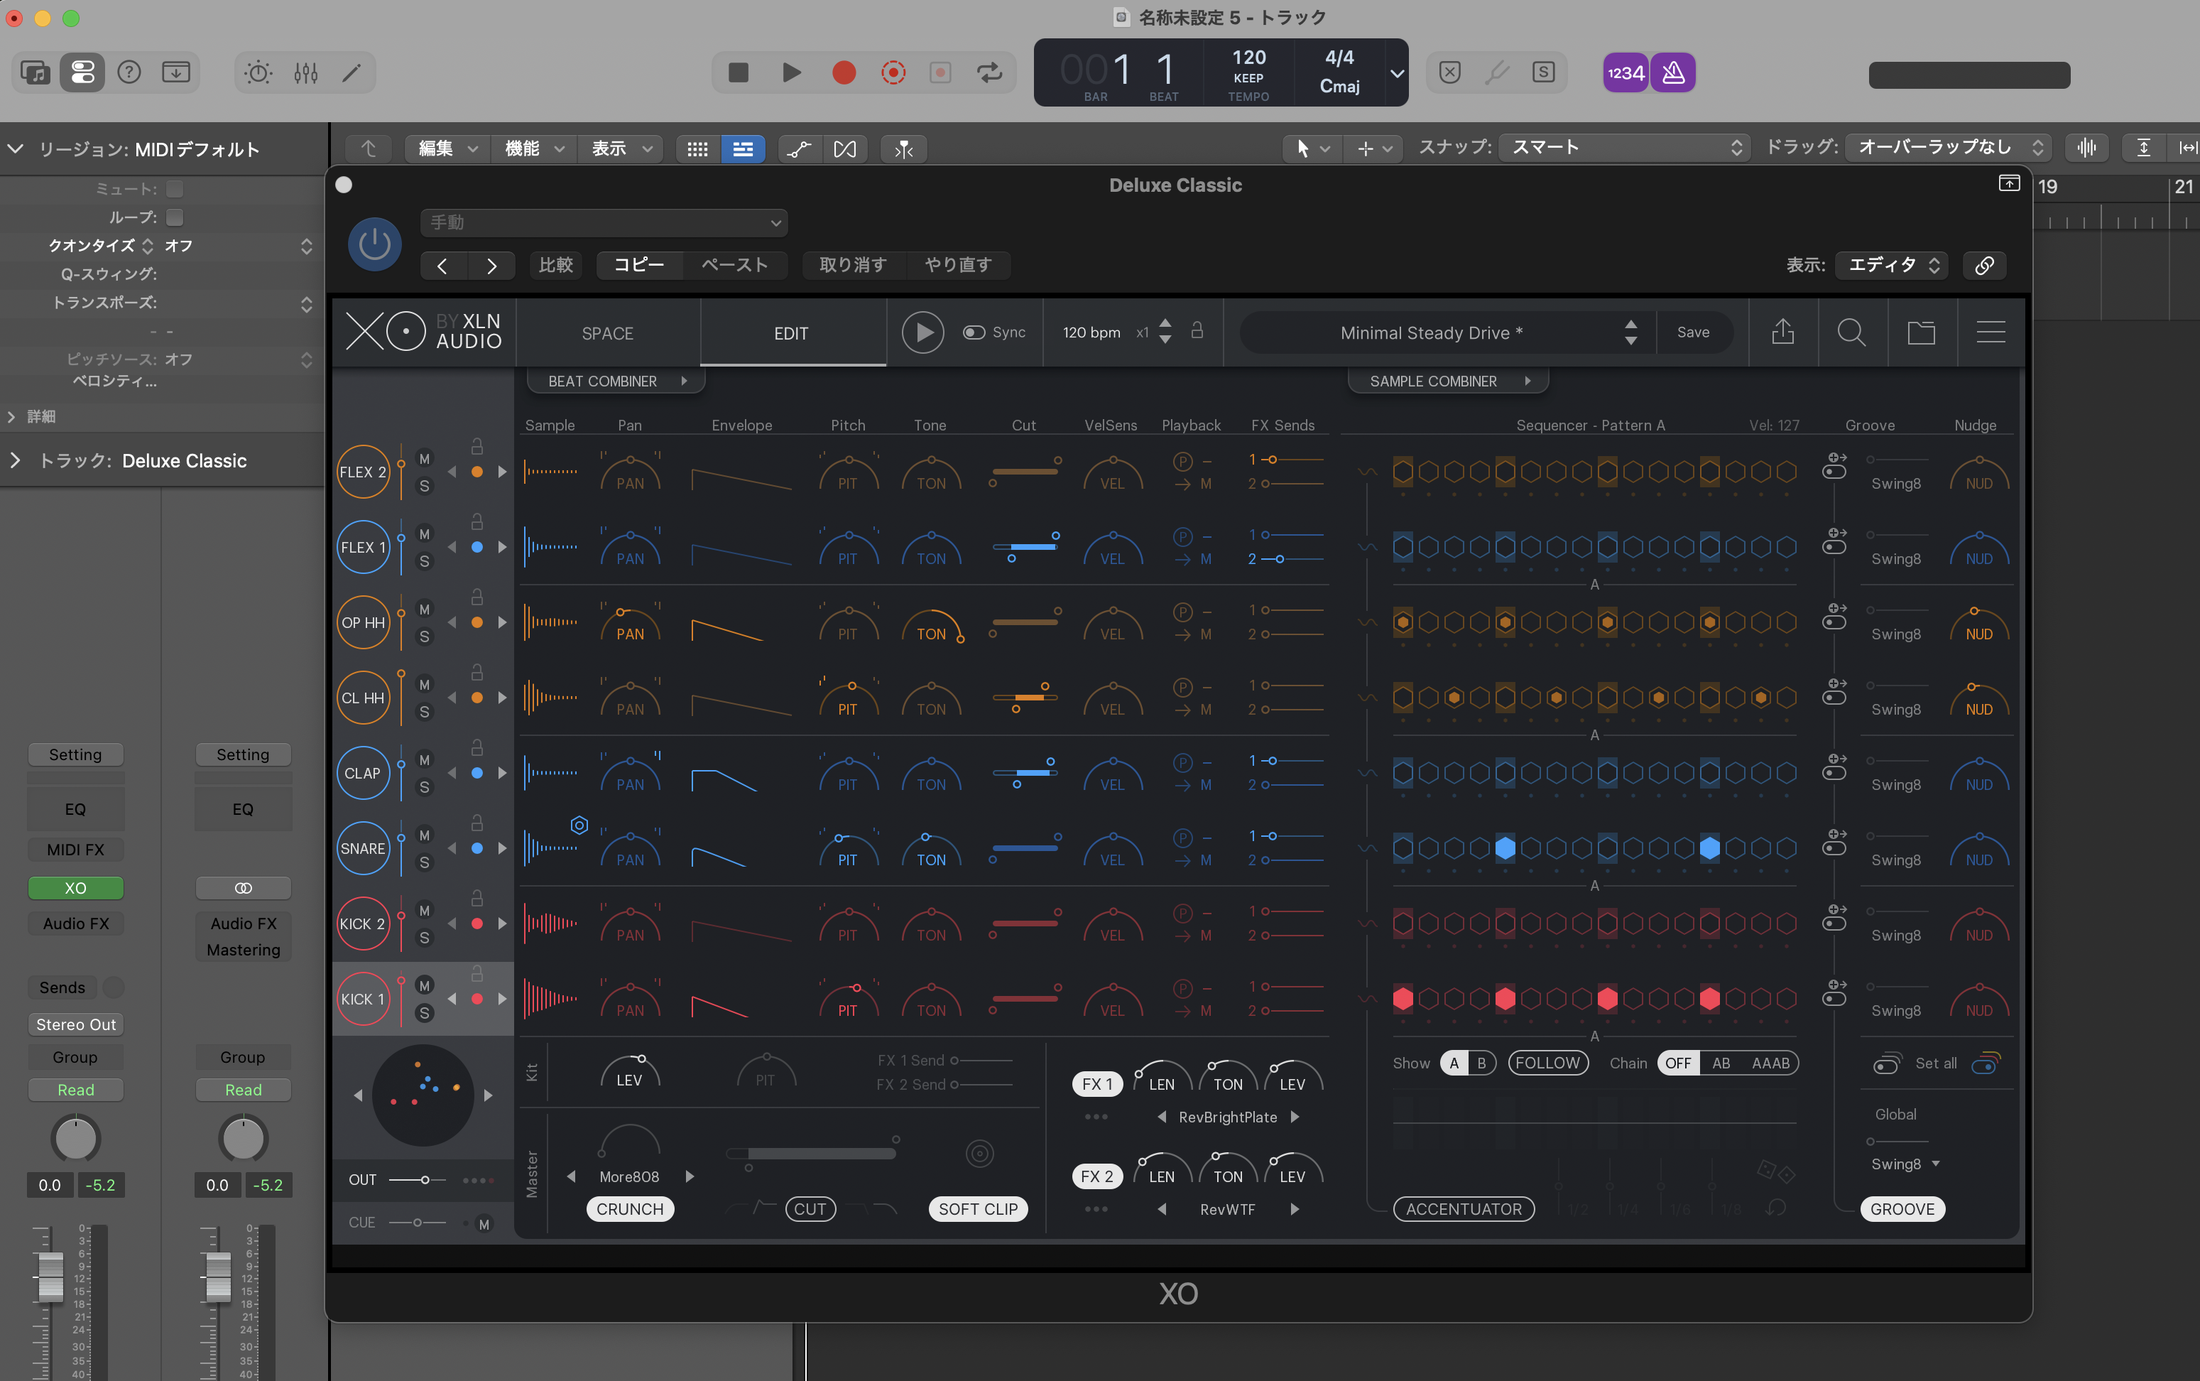Click the SOFT CLIP button
The height and width of the screenshot is (1381, 2200).
(x=978, y=1209)
